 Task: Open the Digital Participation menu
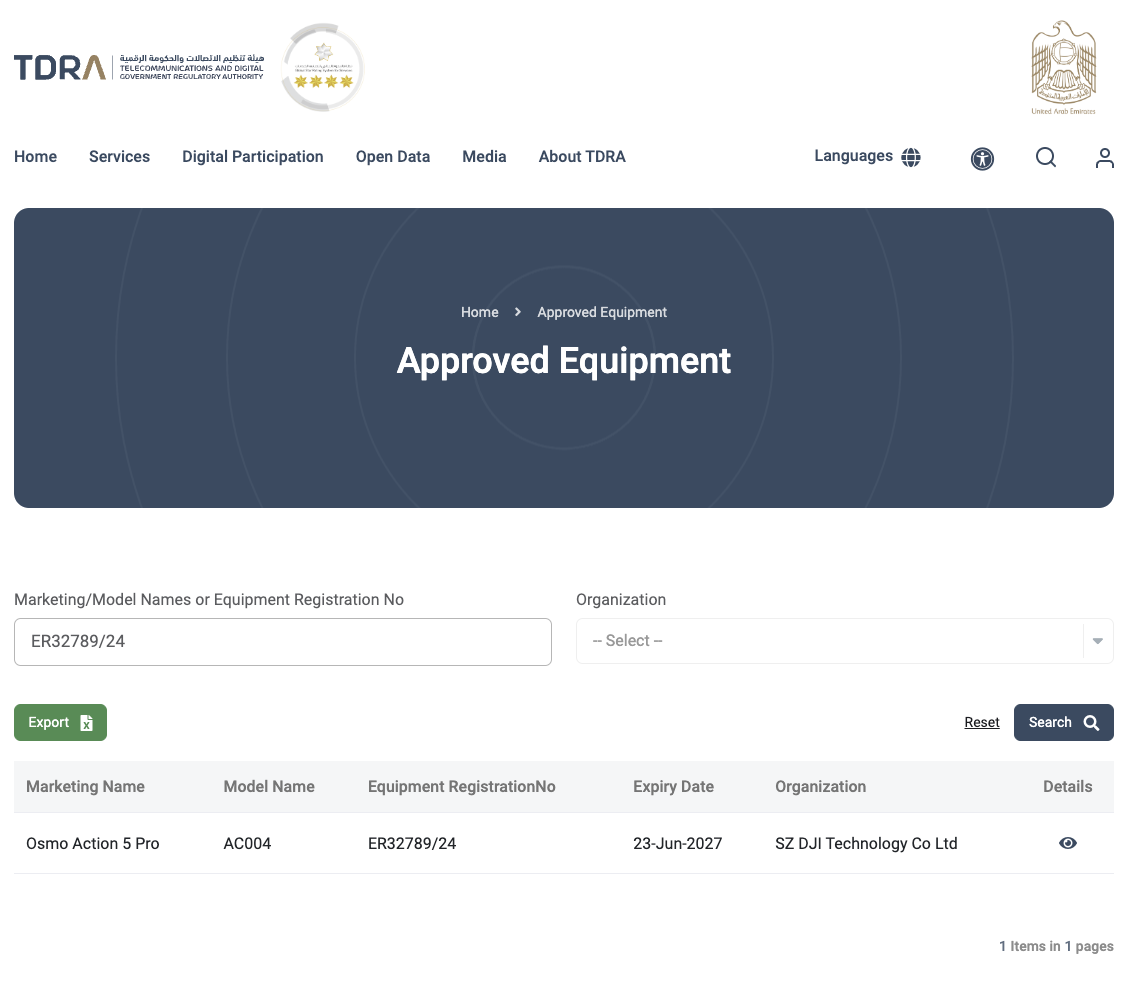[252, 157]
